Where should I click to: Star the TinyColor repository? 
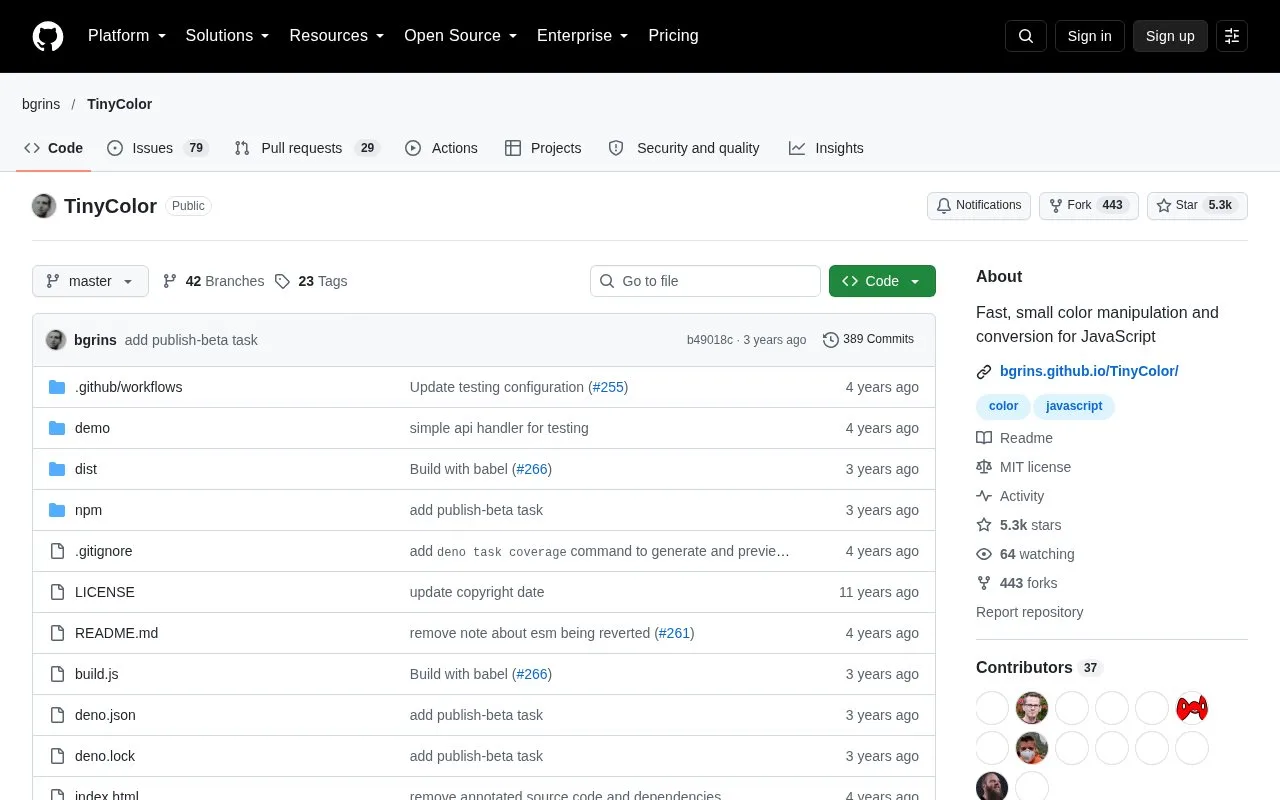coord(1197,206)
